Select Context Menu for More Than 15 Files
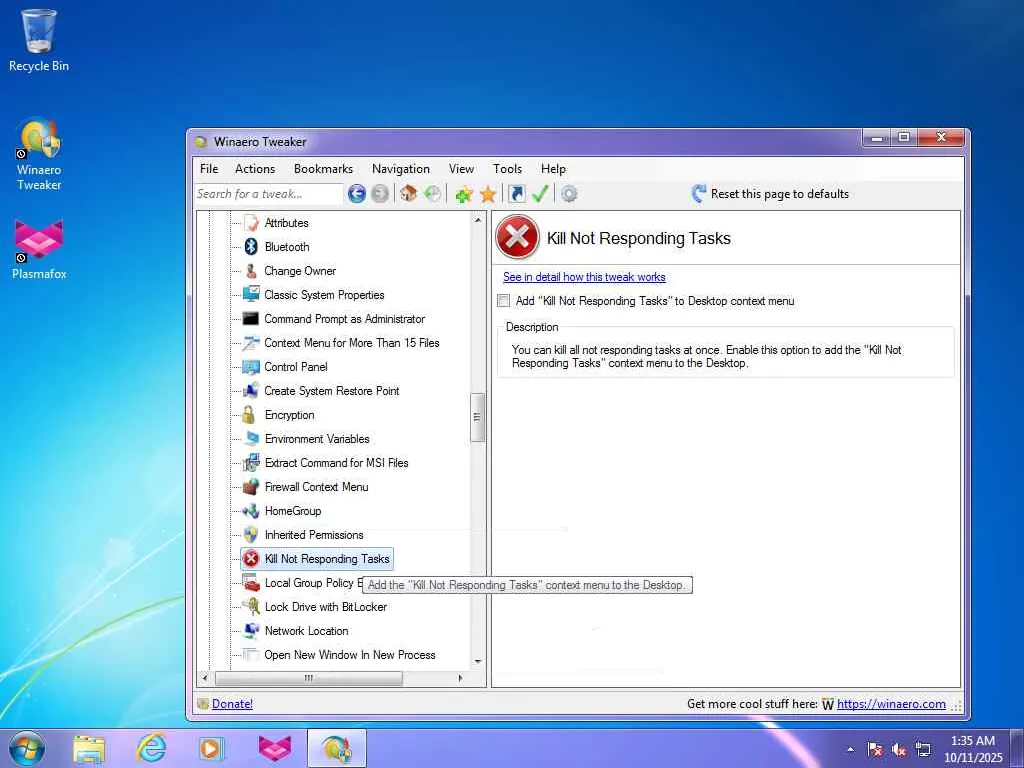The height and width of the screenshot is (768, 1024). pyautogui.click(x=351, y=343)
